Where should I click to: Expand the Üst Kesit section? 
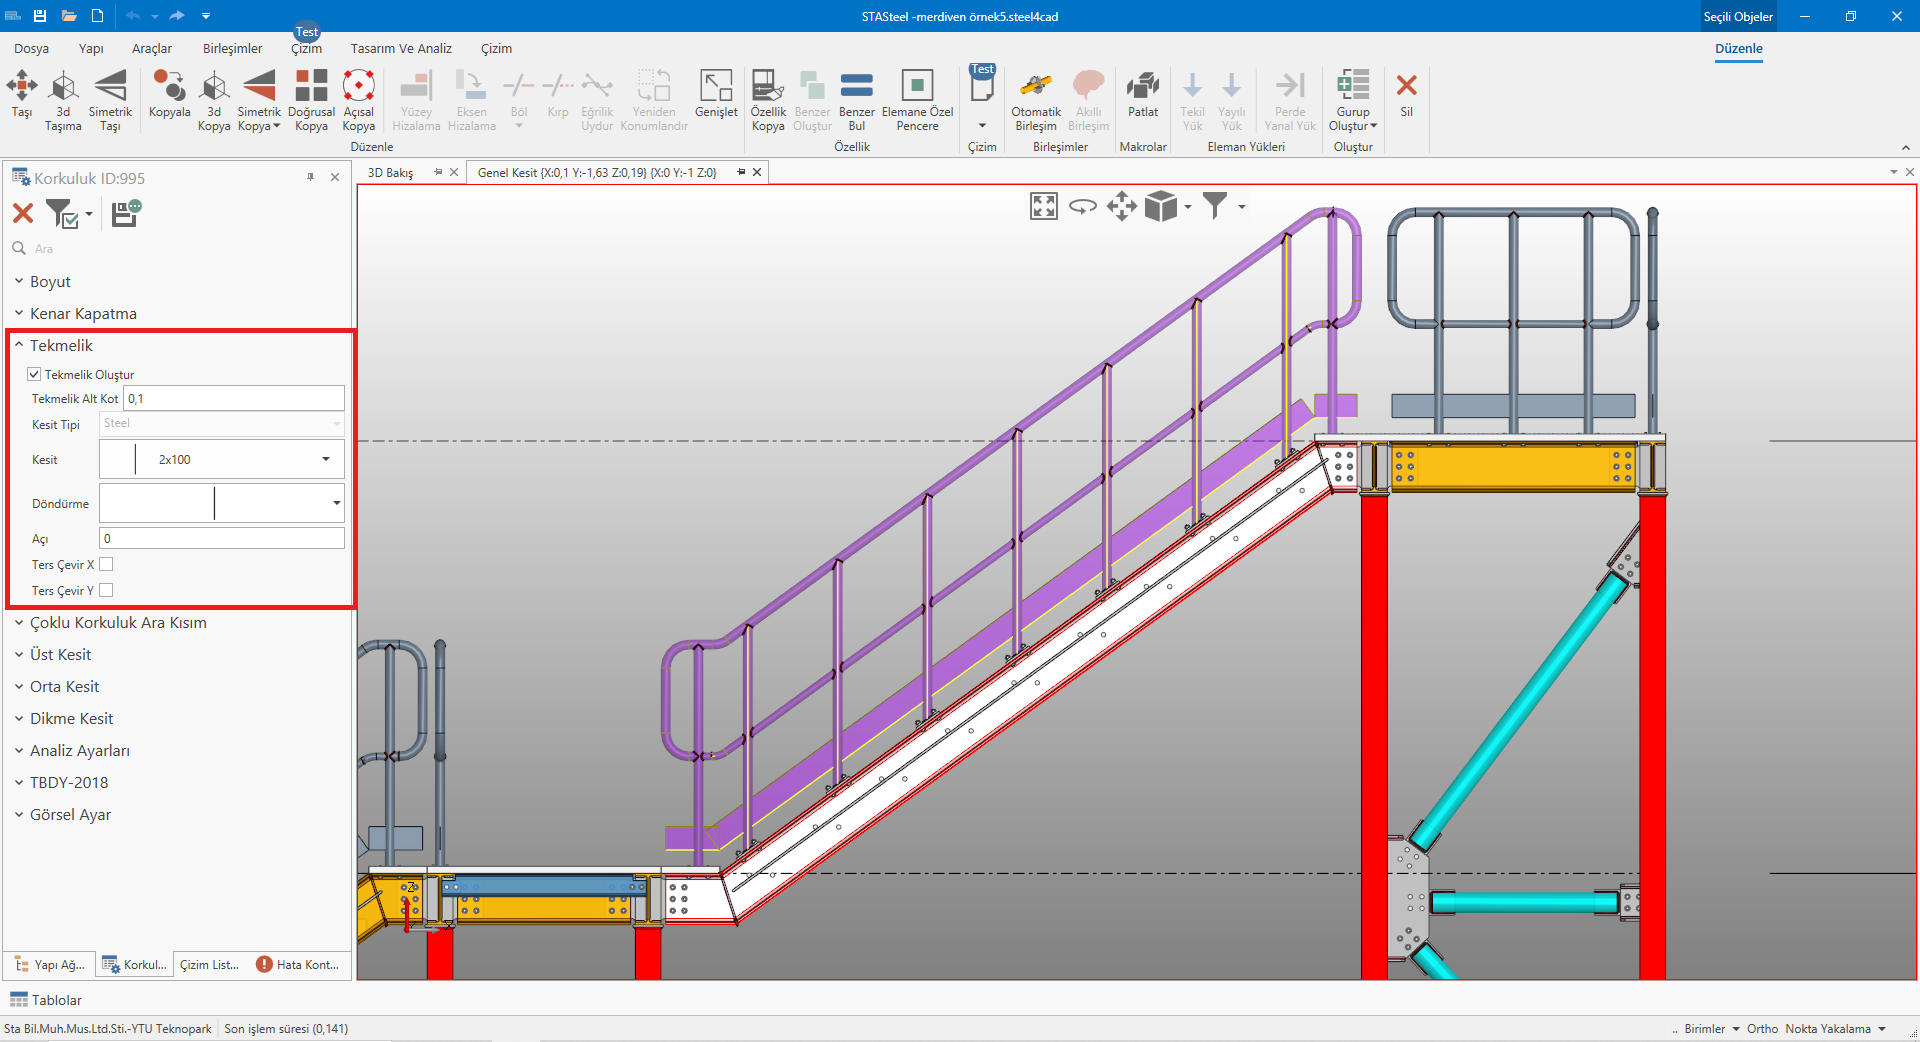pyautogui.click(x=60, y=655)
